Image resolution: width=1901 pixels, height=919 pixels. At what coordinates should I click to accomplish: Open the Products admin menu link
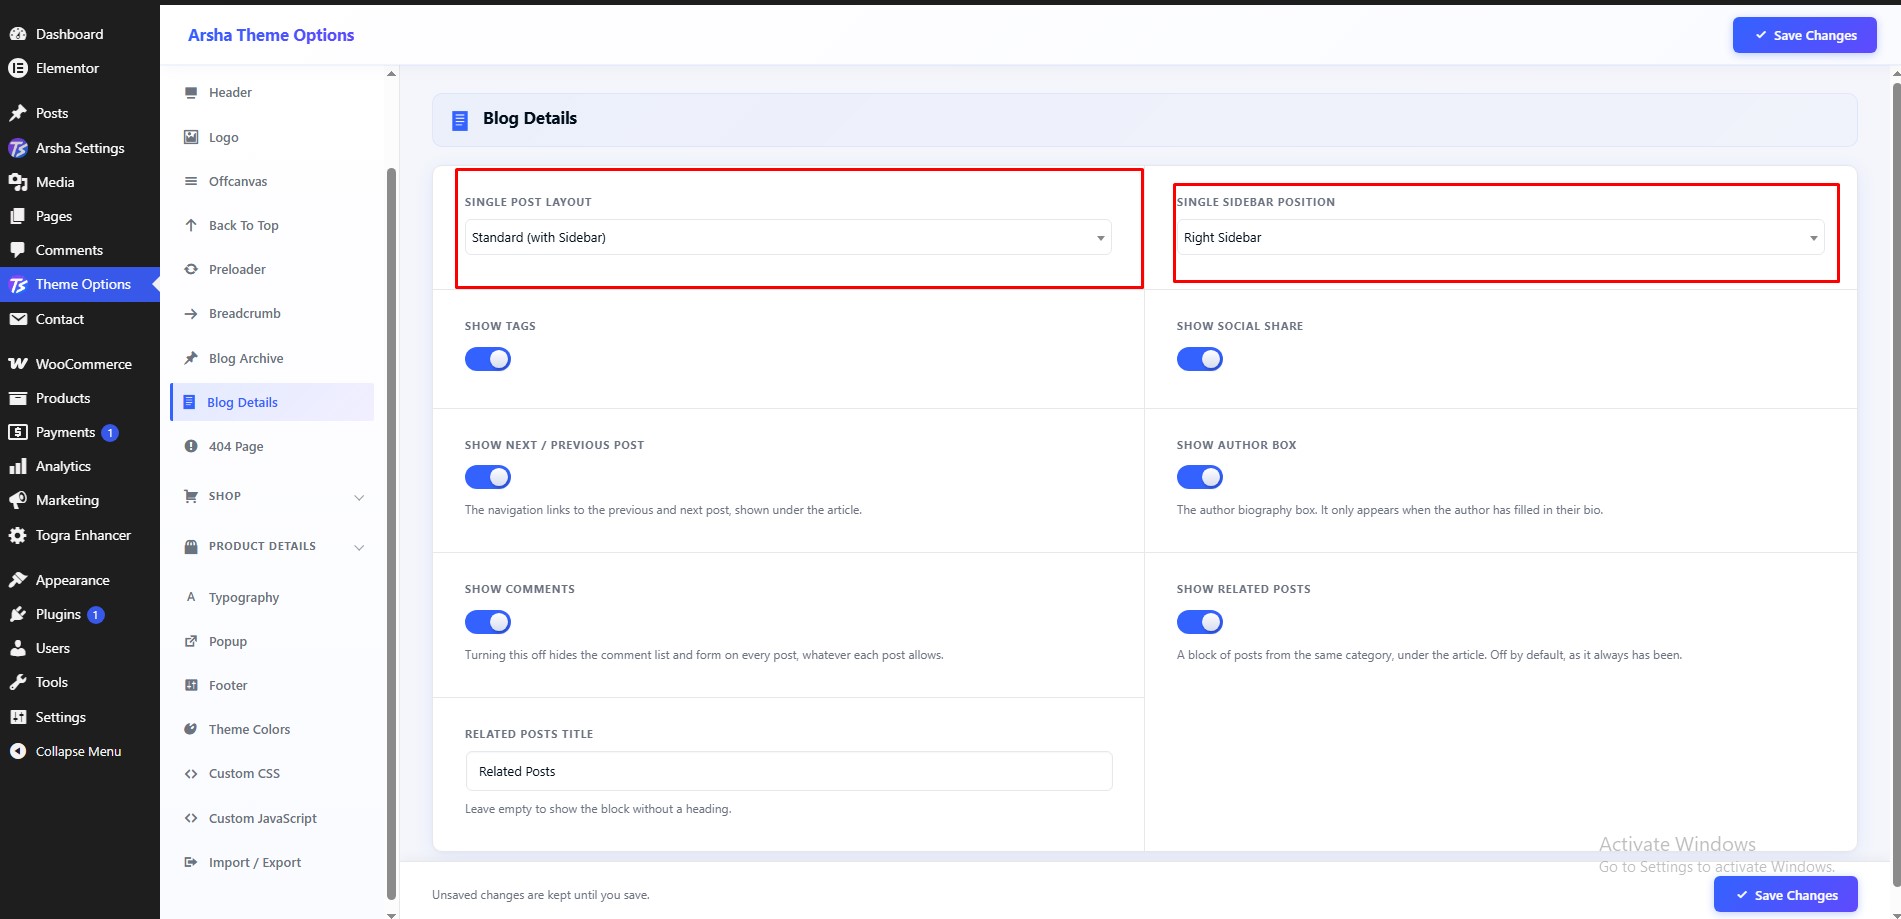pyautogui.click(x=80, y=398)
